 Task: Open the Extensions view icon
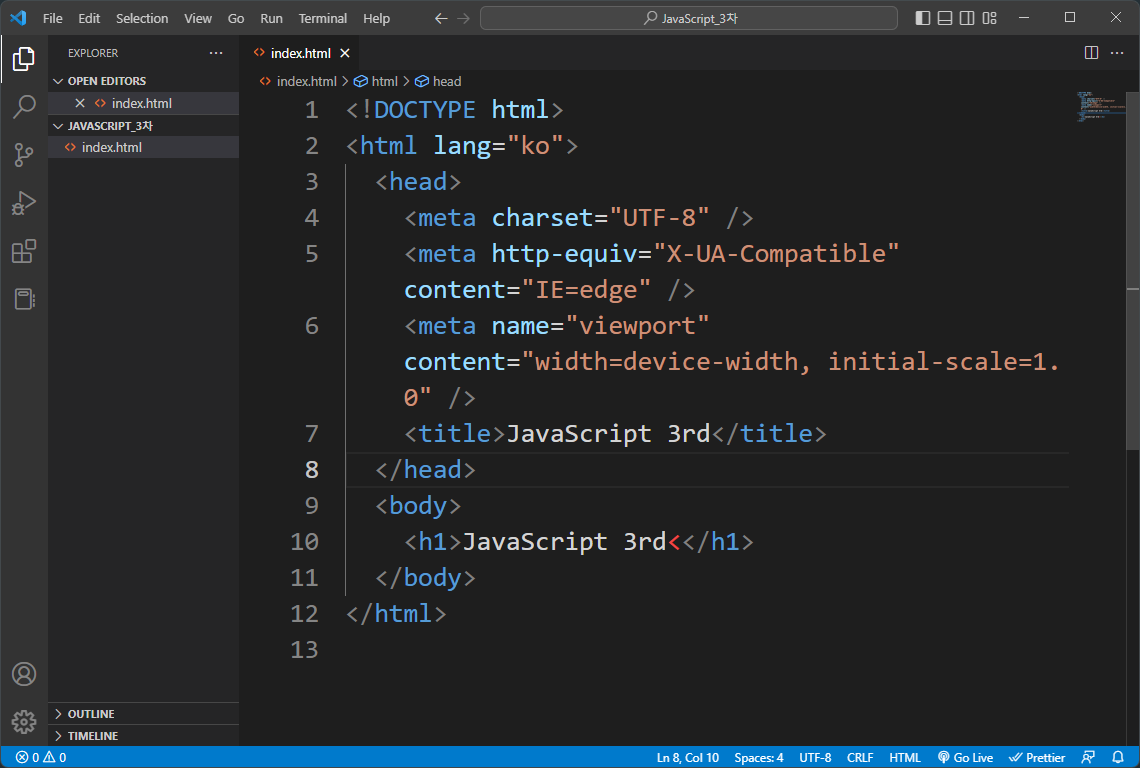pyautogui.click(x=24, y=251)
